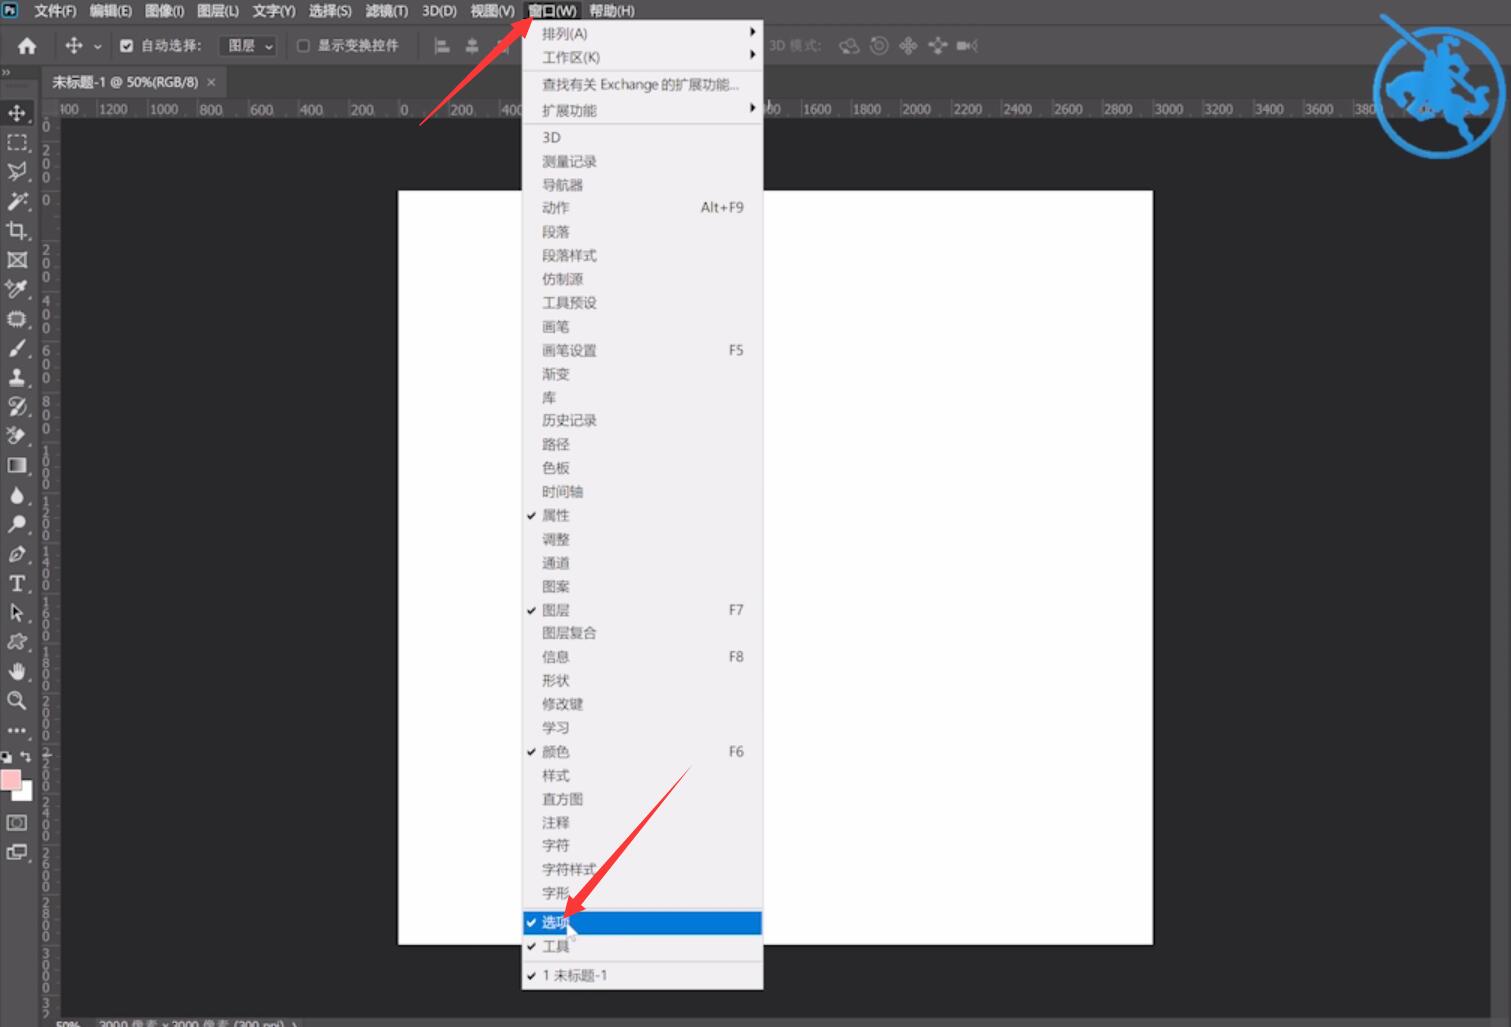The height and width of the screenshot is (1027, 1511).
Task: Select the Dodge tool
Action: click(17, 524)
